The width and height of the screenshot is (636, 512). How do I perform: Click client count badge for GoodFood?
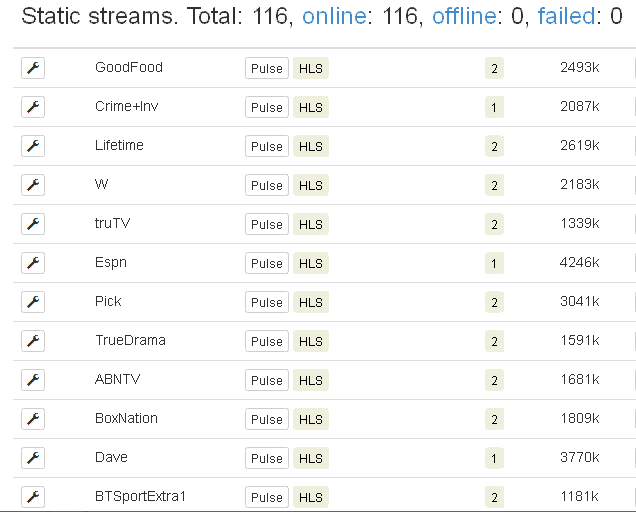pos(494,68)
